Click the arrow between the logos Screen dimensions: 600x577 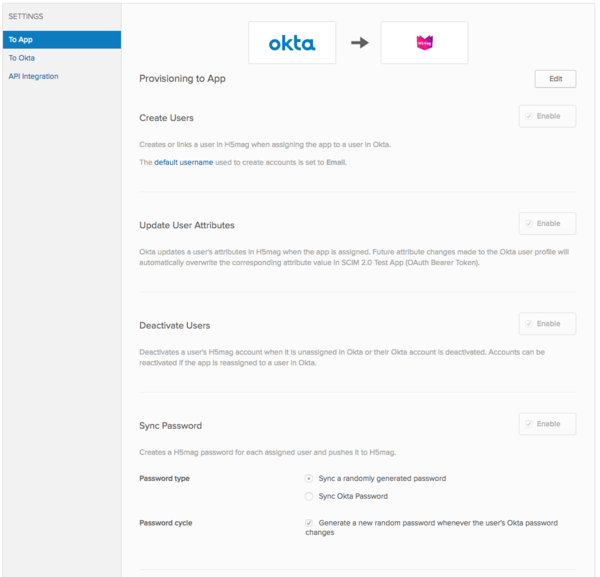coord(359,43)
